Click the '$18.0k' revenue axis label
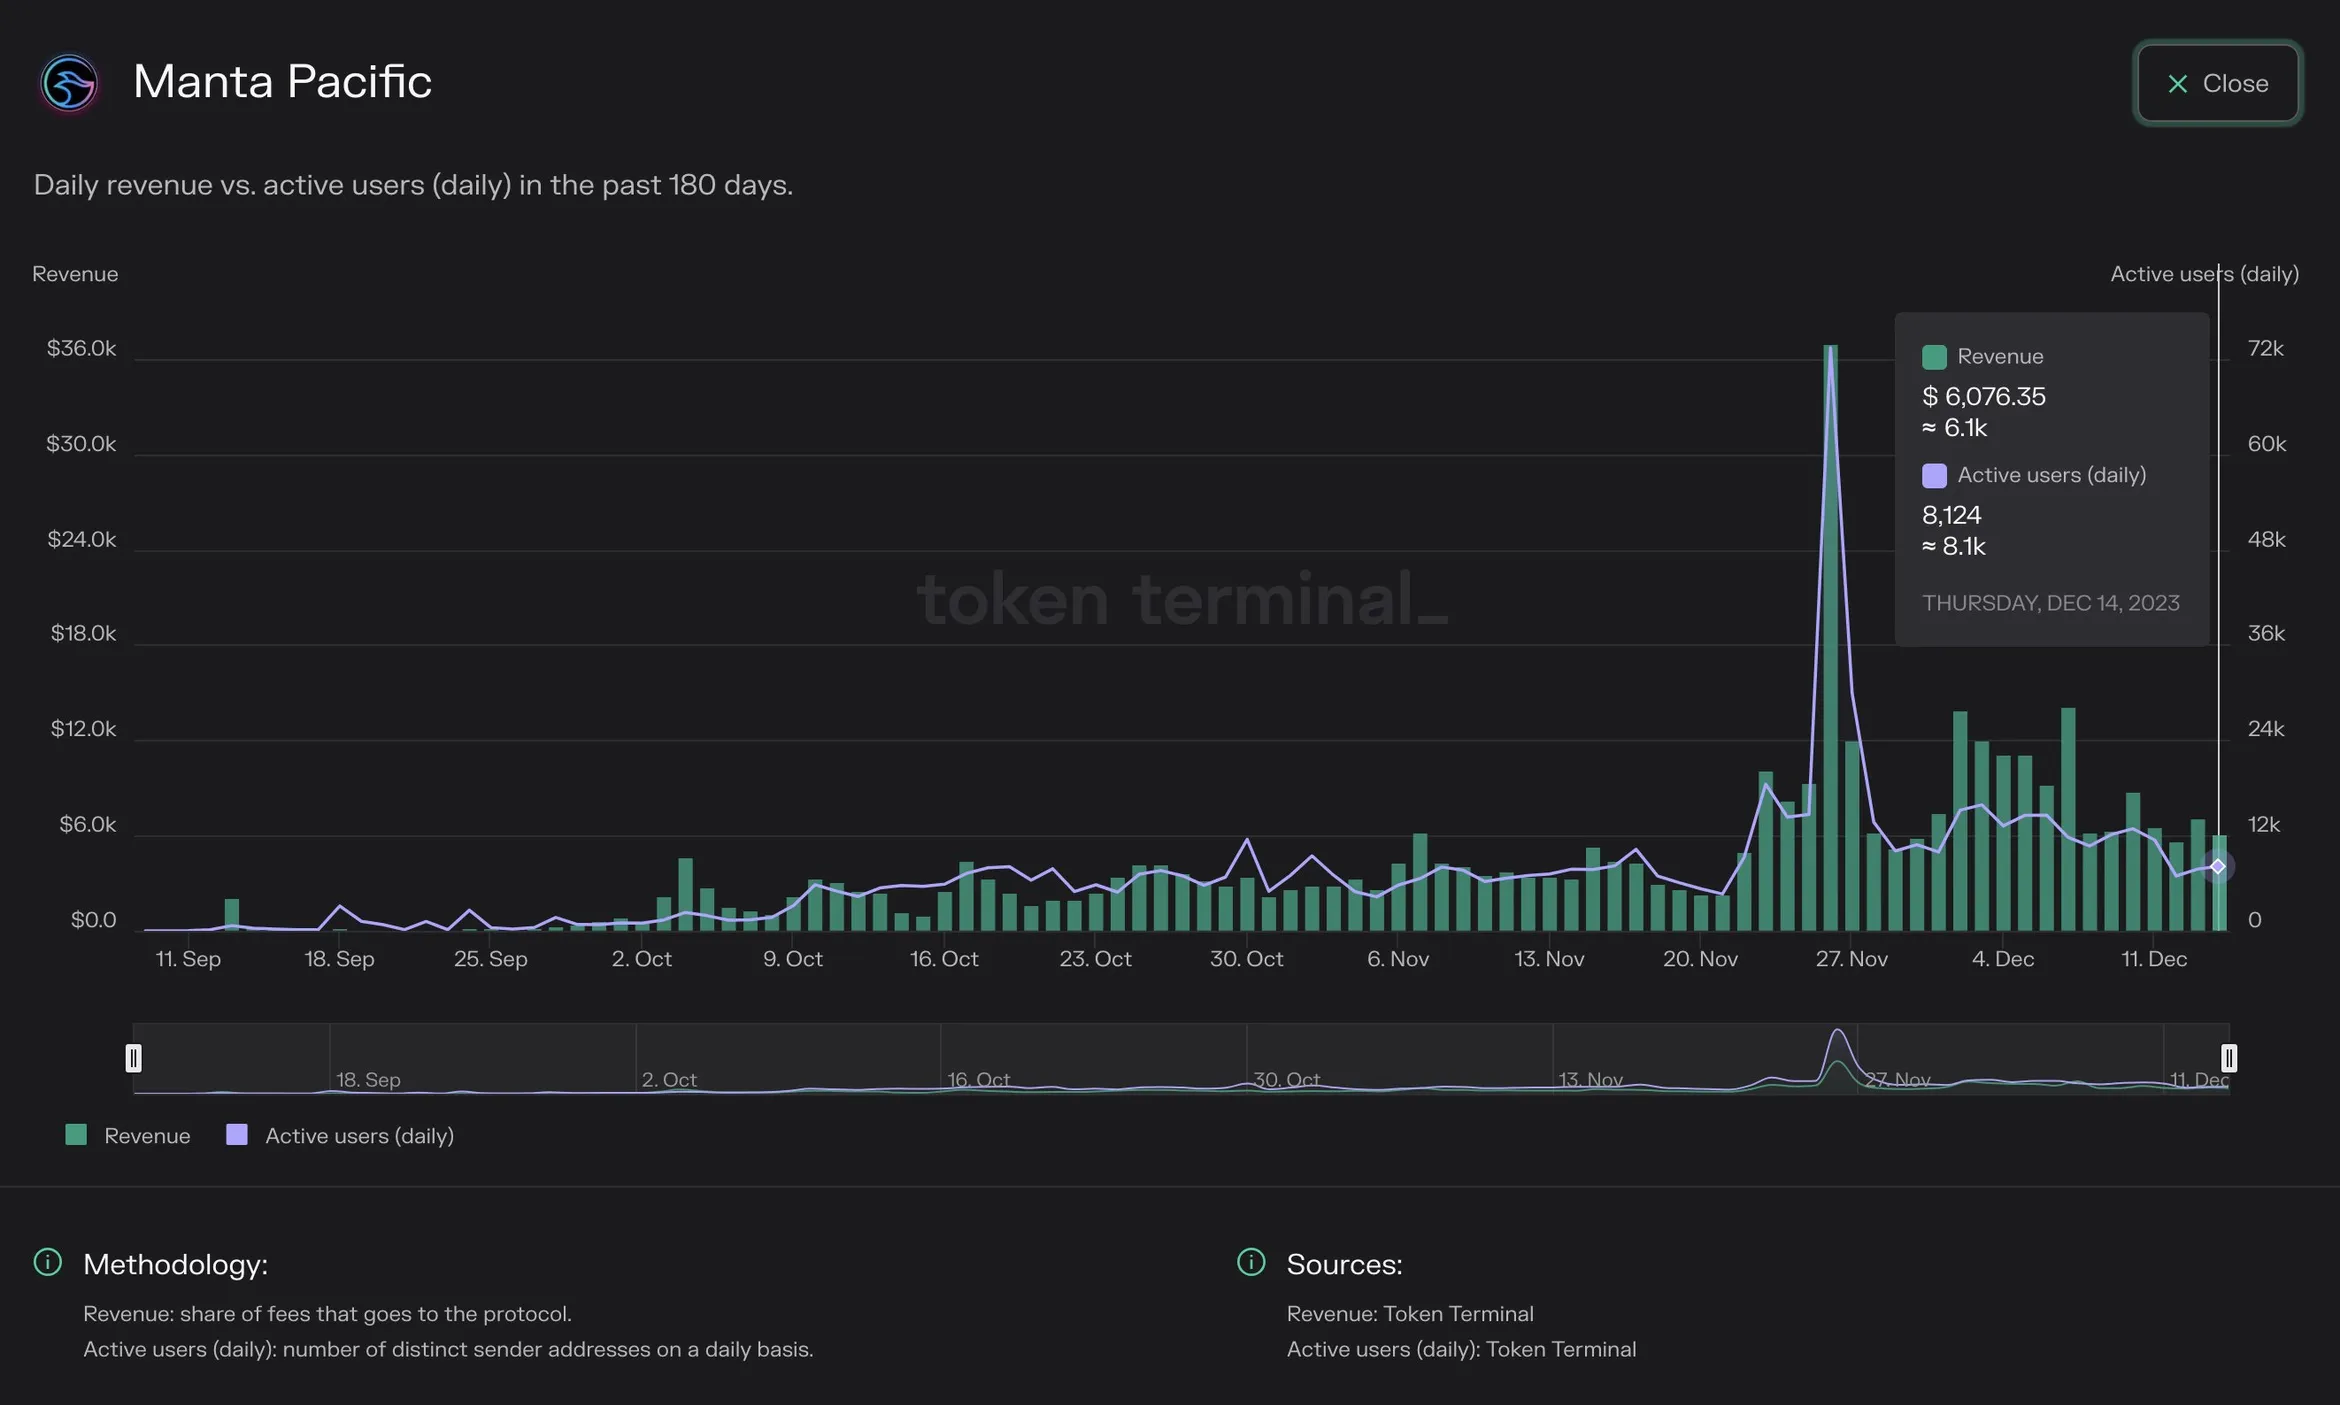2340x1405 pixels. tap(83, 633)
